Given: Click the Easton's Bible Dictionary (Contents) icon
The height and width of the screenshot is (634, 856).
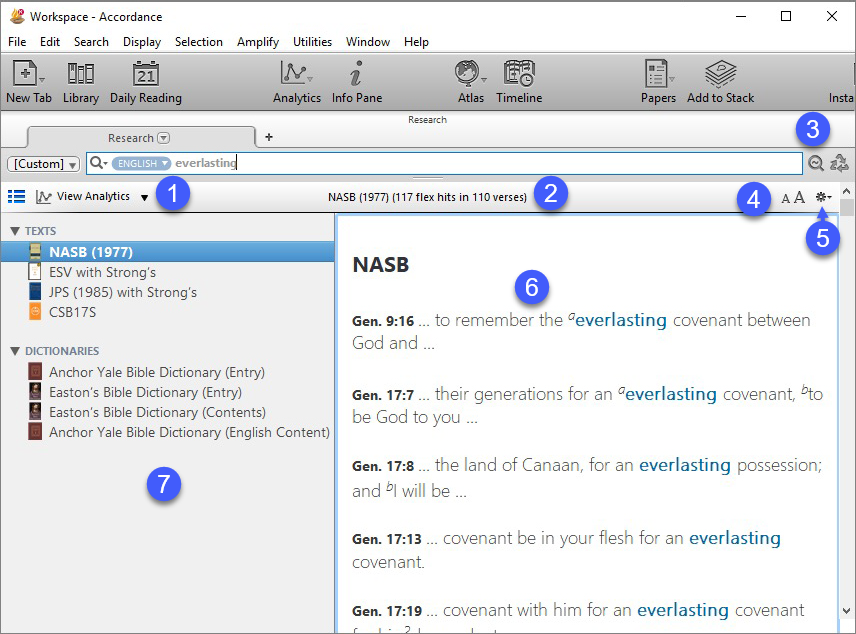Looking at the screenshot, I should point(35,412).
